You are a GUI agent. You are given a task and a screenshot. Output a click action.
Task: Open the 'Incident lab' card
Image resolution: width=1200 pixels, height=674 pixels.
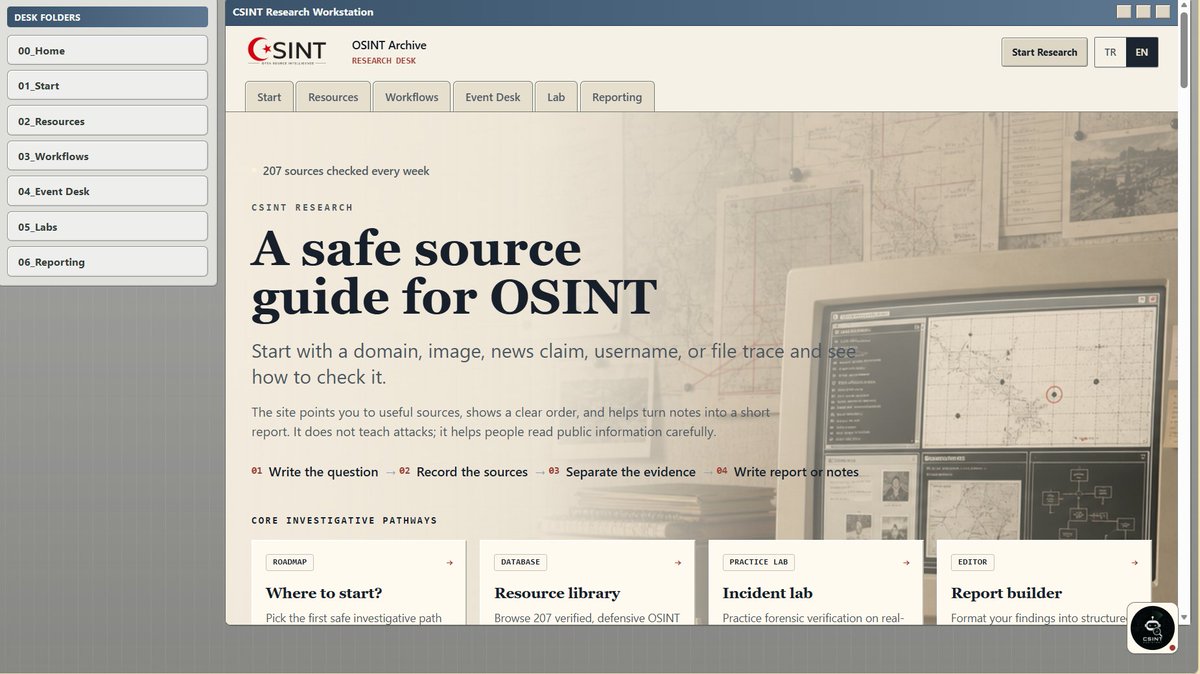(816, 583)
